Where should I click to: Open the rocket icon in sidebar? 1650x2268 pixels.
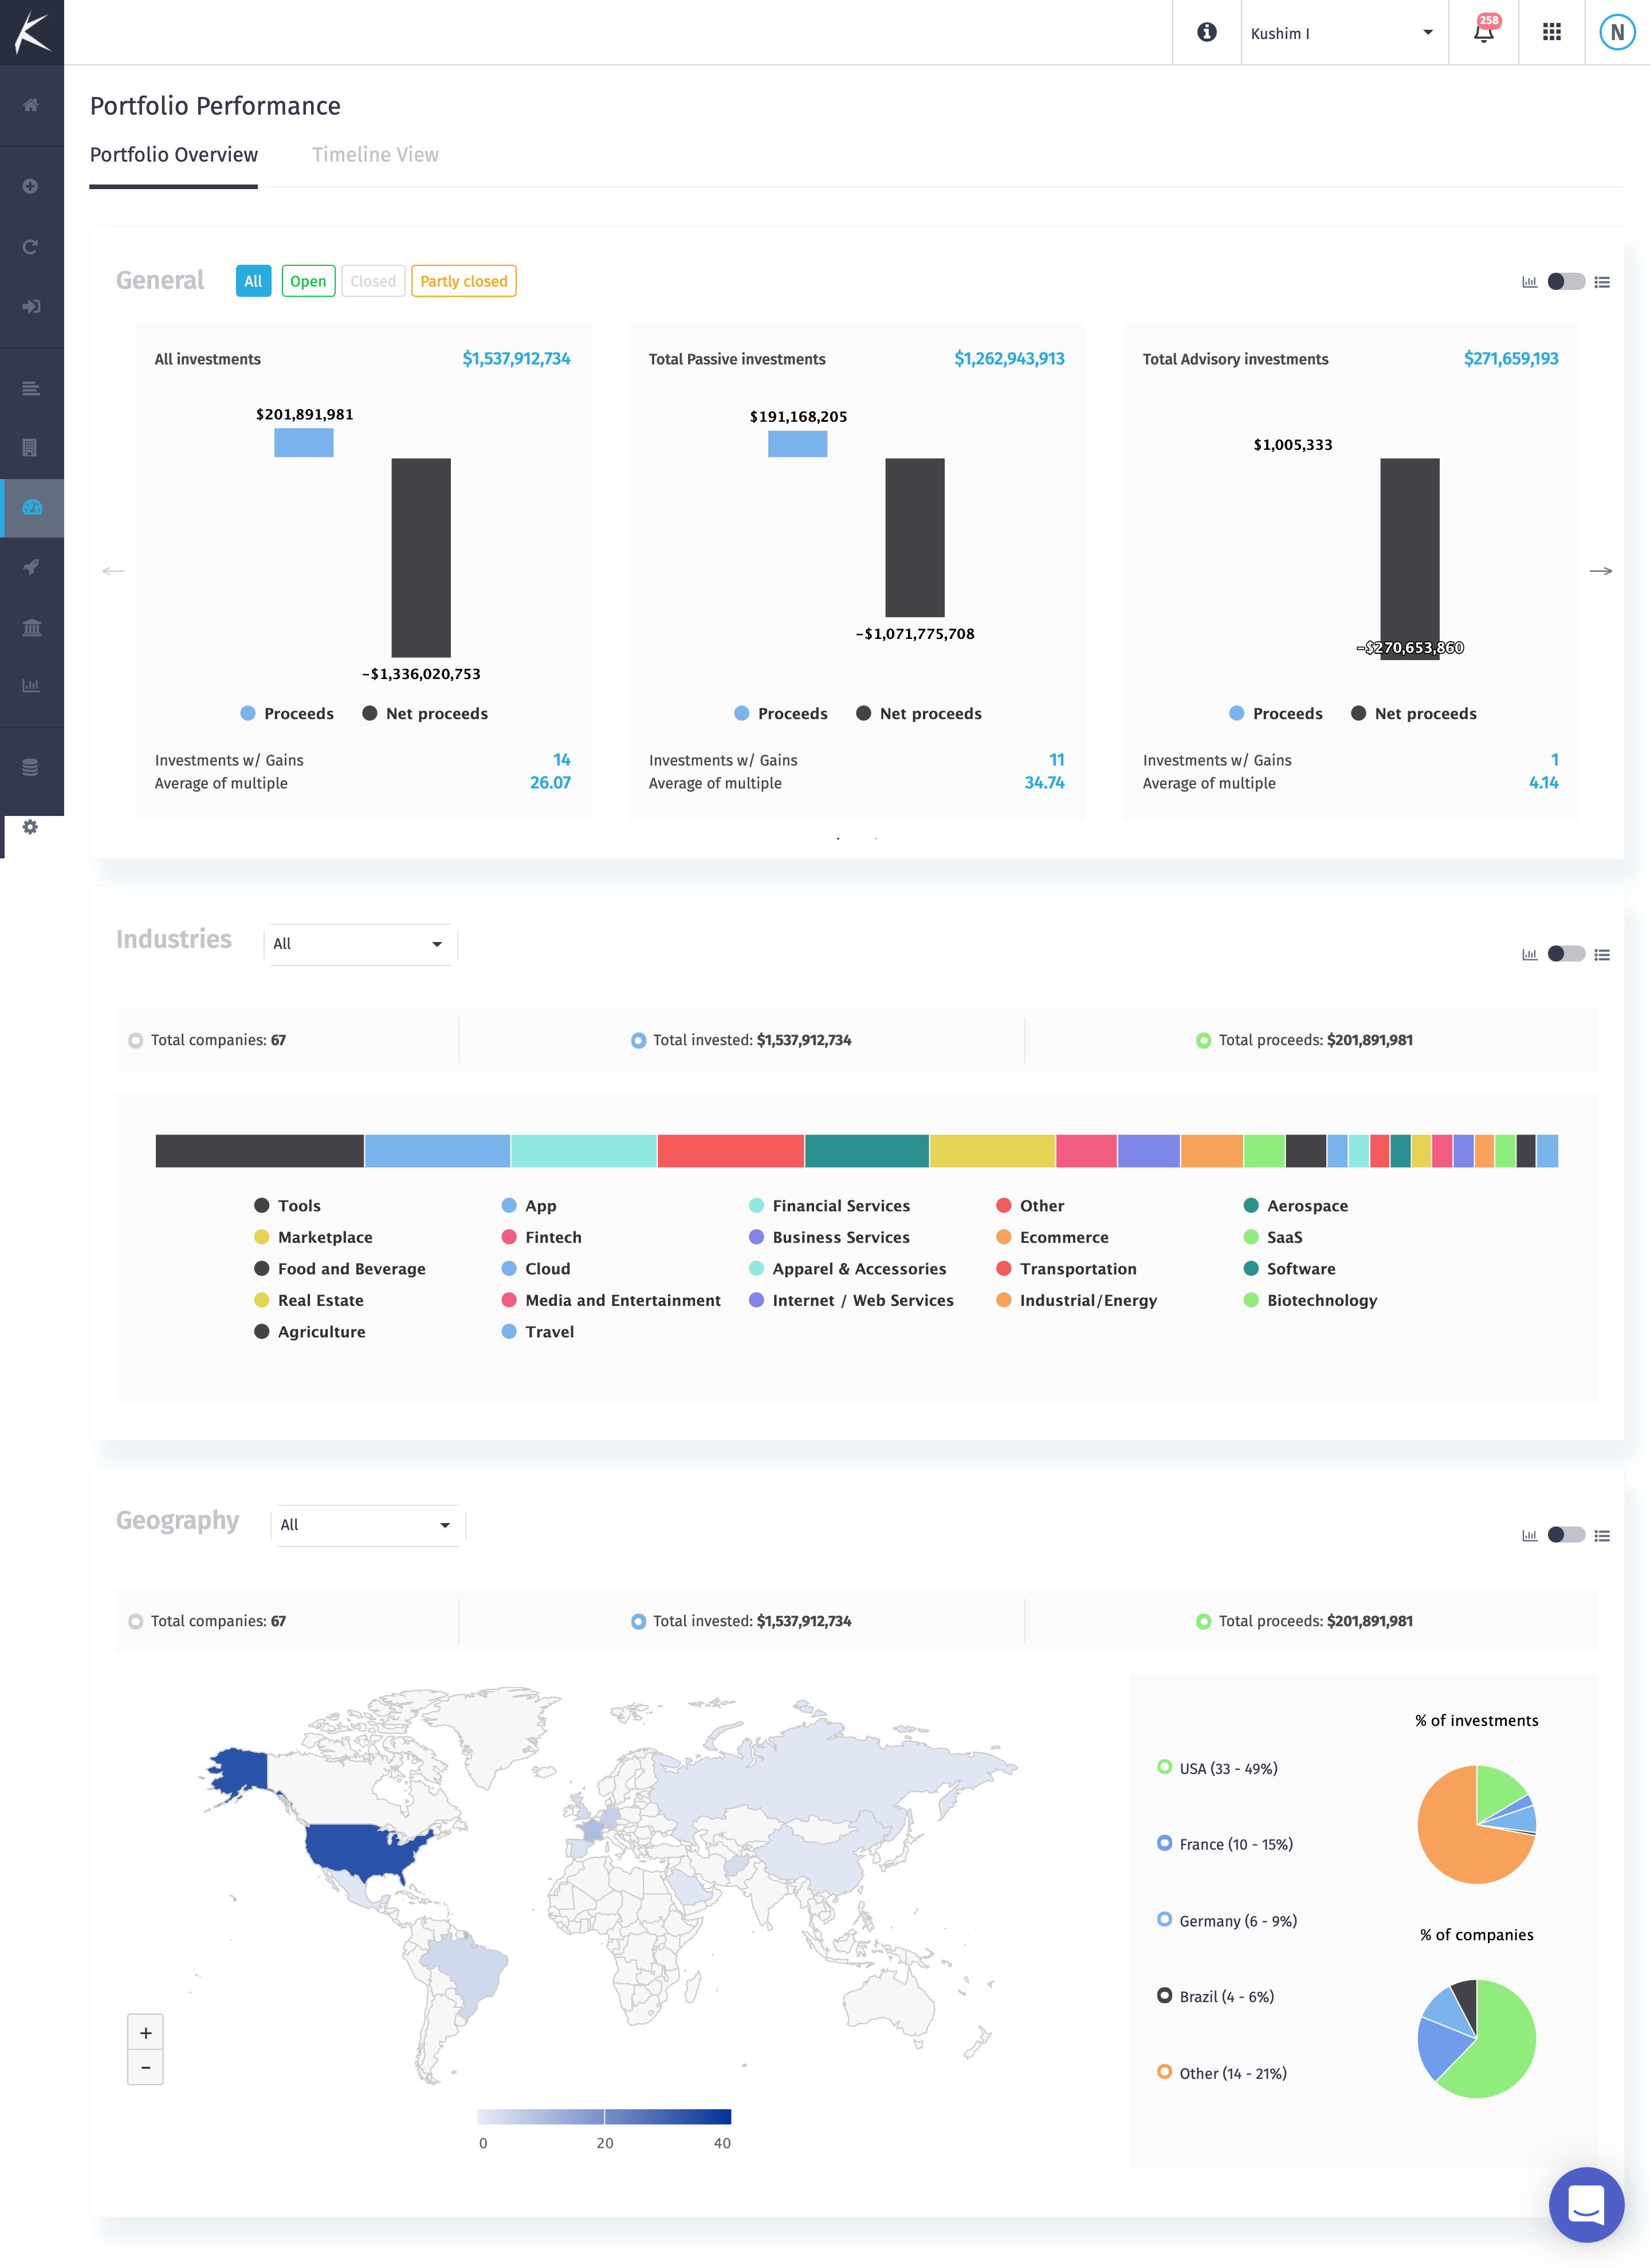(31, 567)
